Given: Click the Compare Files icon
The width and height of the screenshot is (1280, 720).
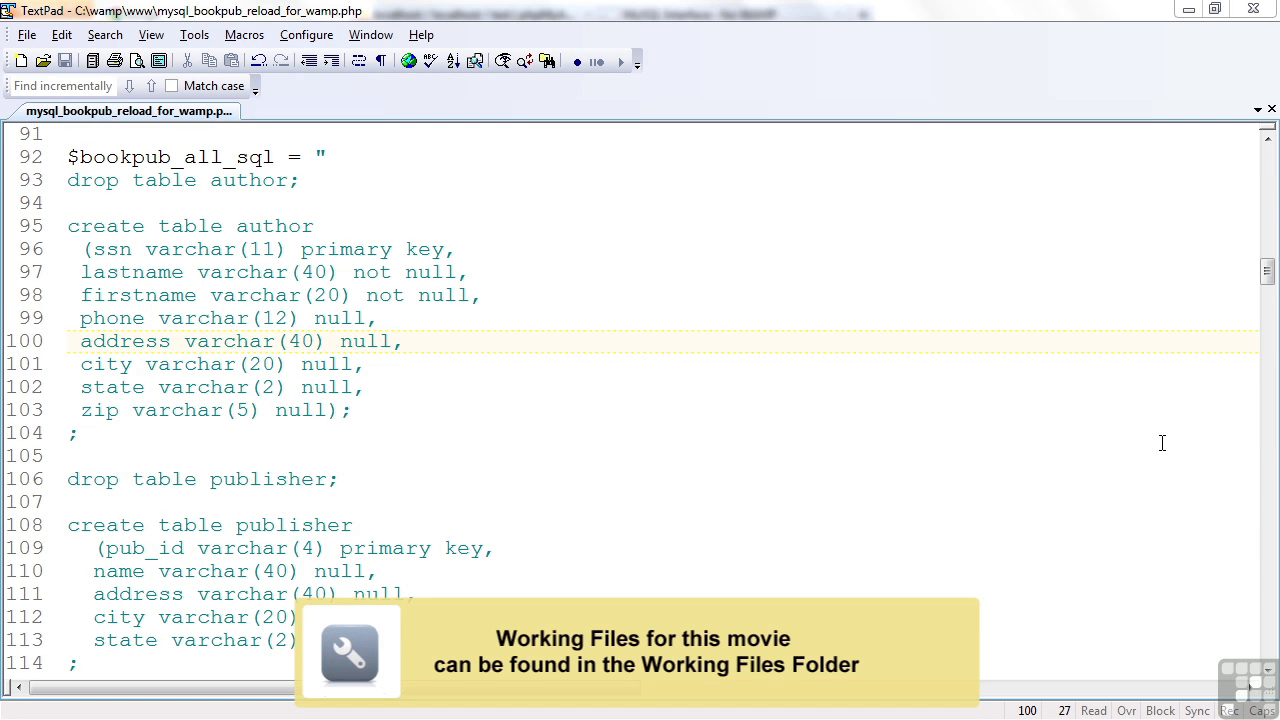Looking at the screenshot, I should pos(475,61).
